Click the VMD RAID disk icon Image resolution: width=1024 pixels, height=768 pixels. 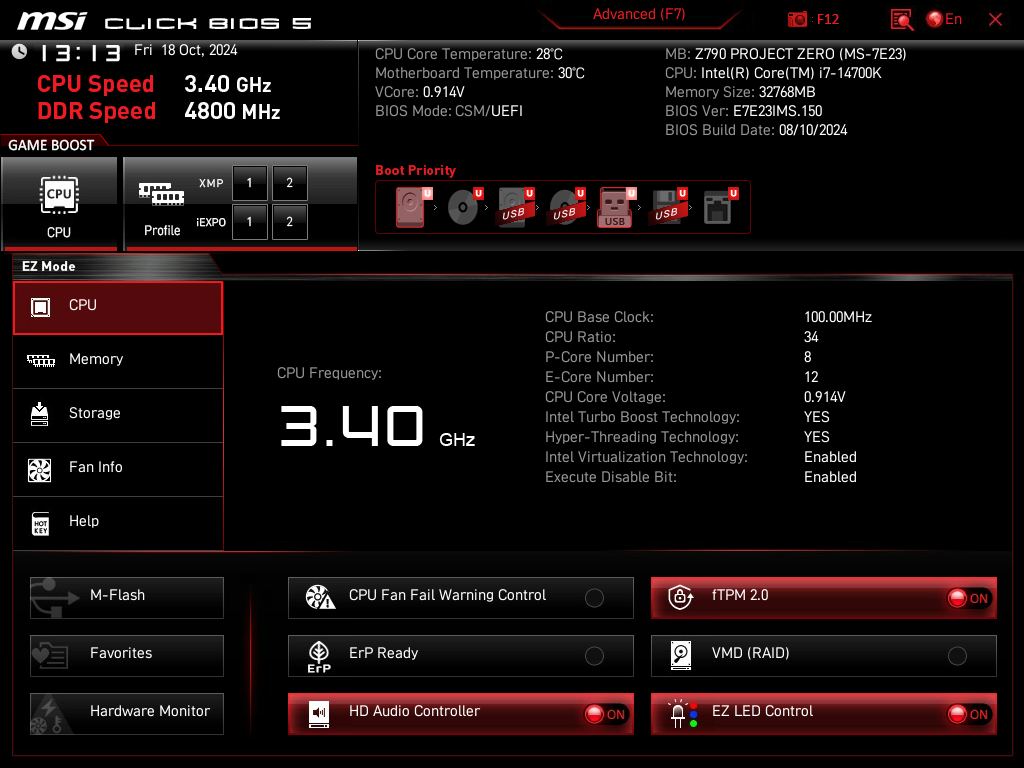pyautogui.click(x=680, y=655)
